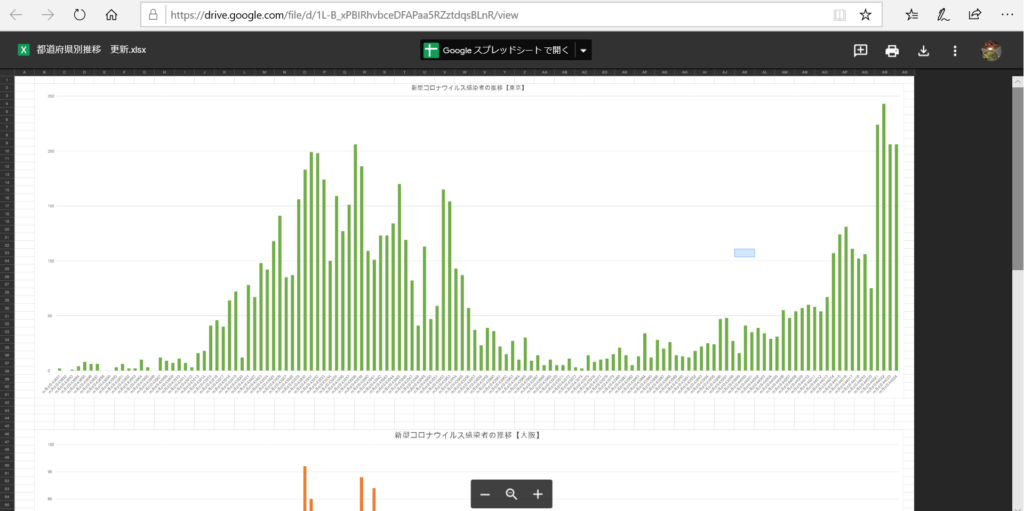The image size is (1024, 511).
Task: Click the add notes pen icon
Action: click(x=943, y=14)
